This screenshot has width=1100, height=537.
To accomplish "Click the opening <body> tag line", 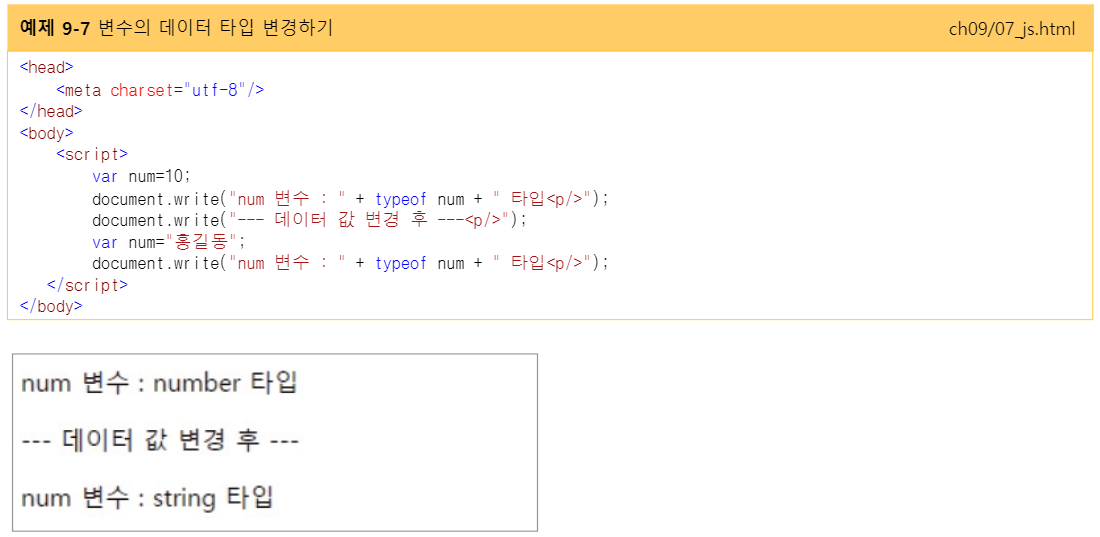I will click(47, 133).
